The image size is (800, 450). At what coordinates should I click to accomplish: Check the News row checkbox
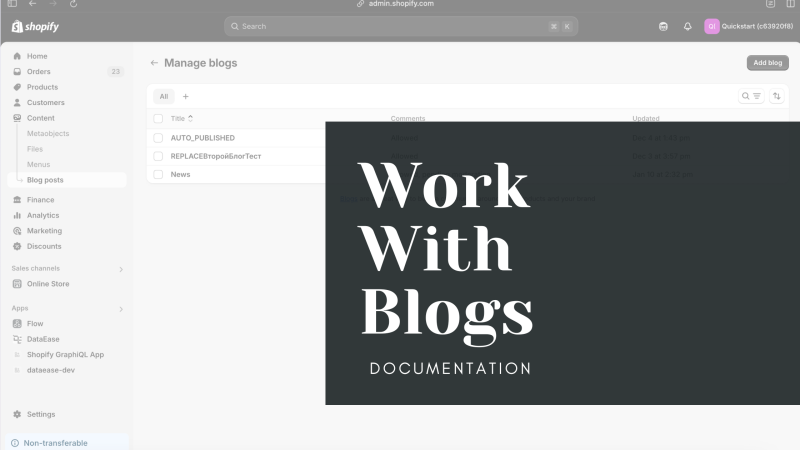[x=158, y=174]
